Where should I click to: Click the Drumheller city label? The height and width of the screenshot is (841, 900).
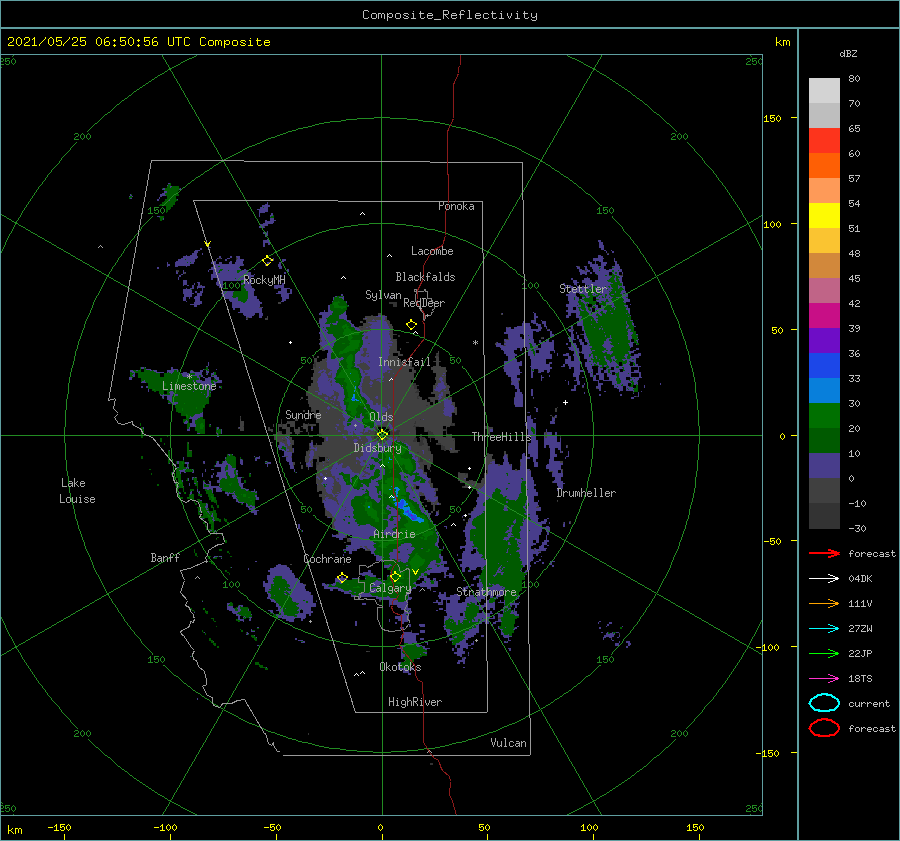(x=586, y=493)
